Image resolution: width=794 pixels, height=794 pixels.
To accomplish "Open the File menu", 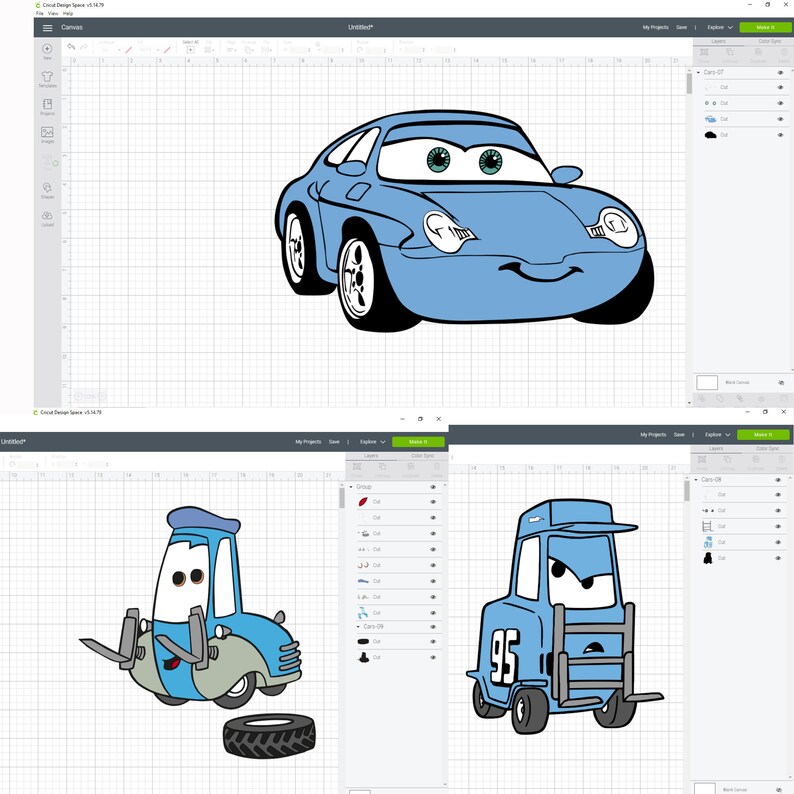I will click(39, 14).
